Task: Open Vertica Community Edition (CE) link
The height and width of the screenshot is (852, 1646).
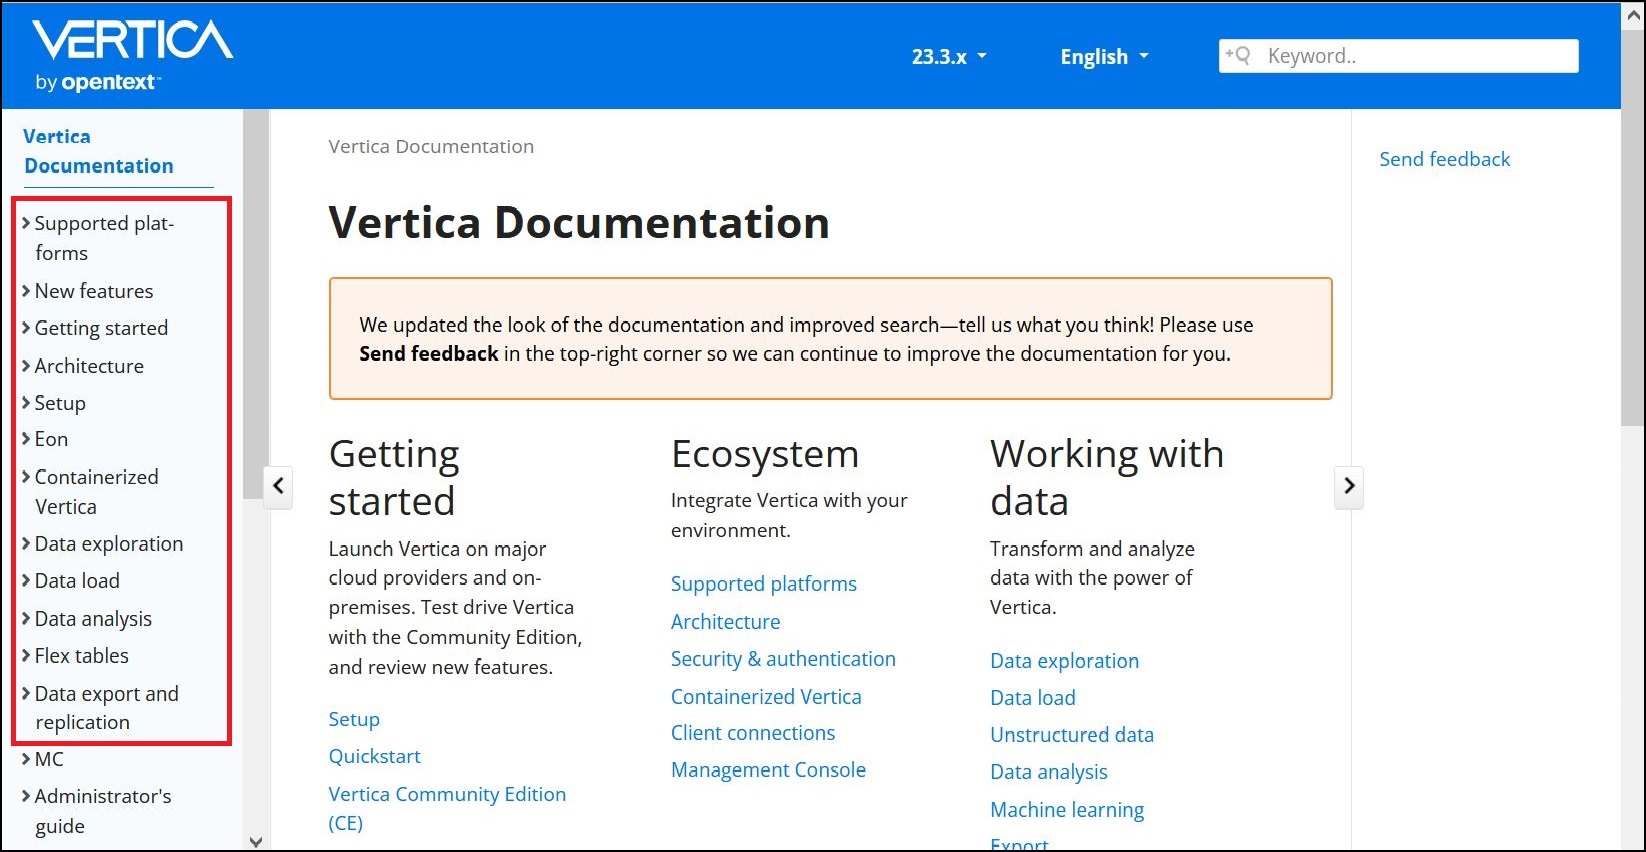Action: 447,808
